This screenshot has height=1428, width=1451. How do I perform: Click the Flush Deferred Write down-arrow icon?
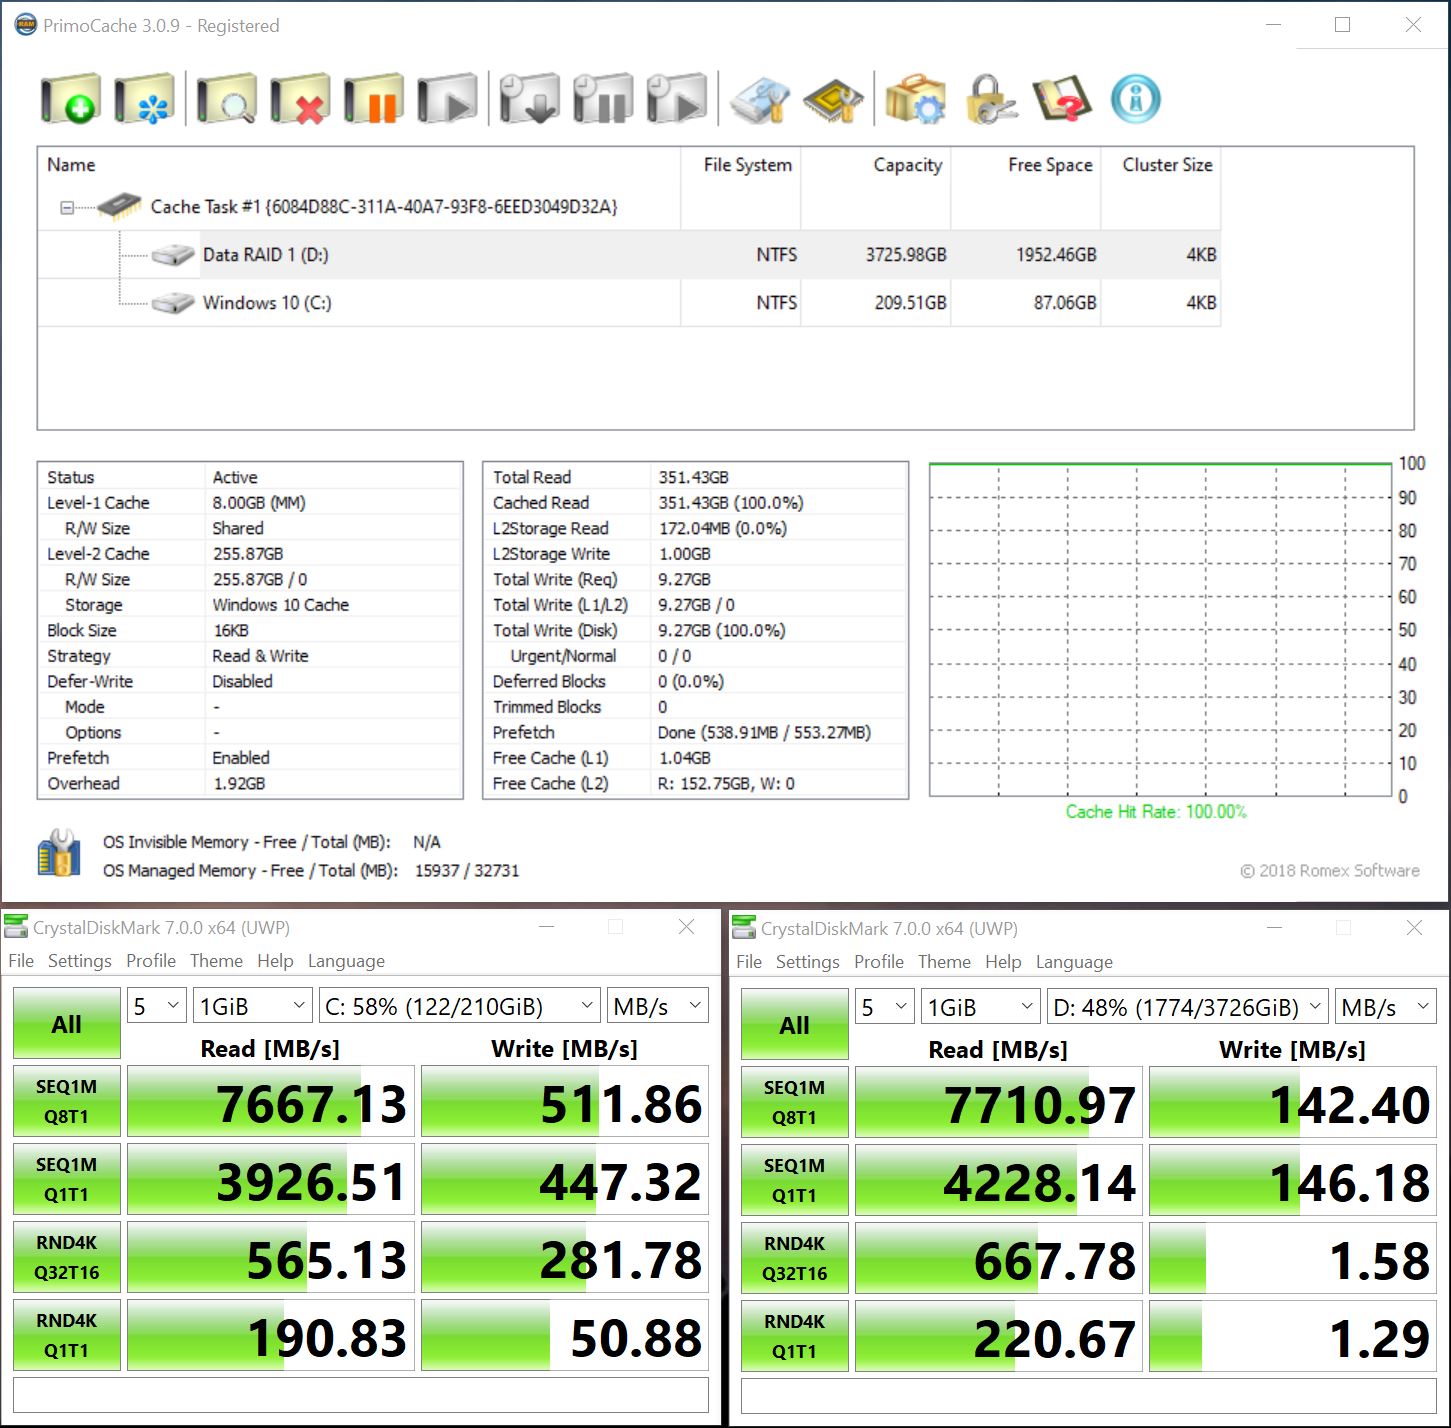529,99
